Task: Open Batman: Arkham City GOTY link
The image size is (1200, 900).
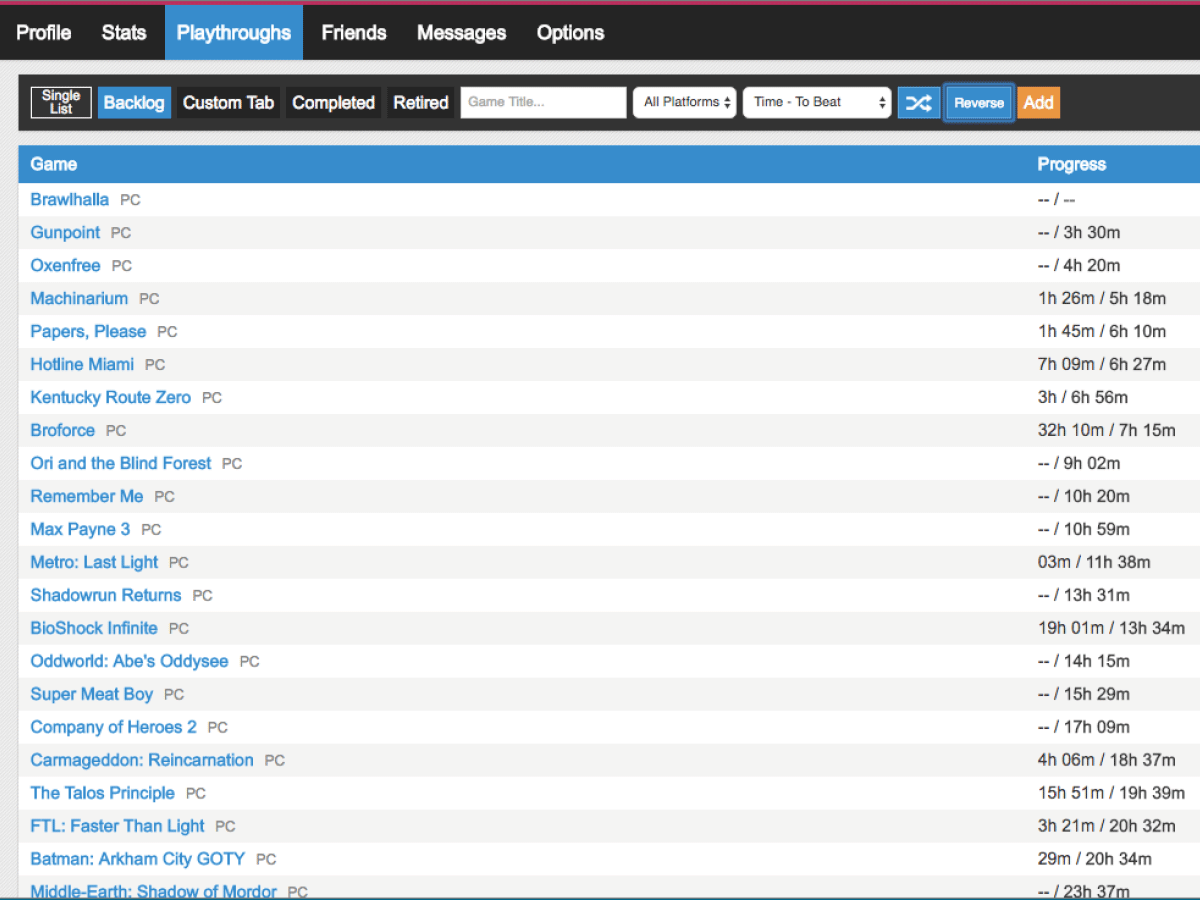Action: [x=138, y=859]
